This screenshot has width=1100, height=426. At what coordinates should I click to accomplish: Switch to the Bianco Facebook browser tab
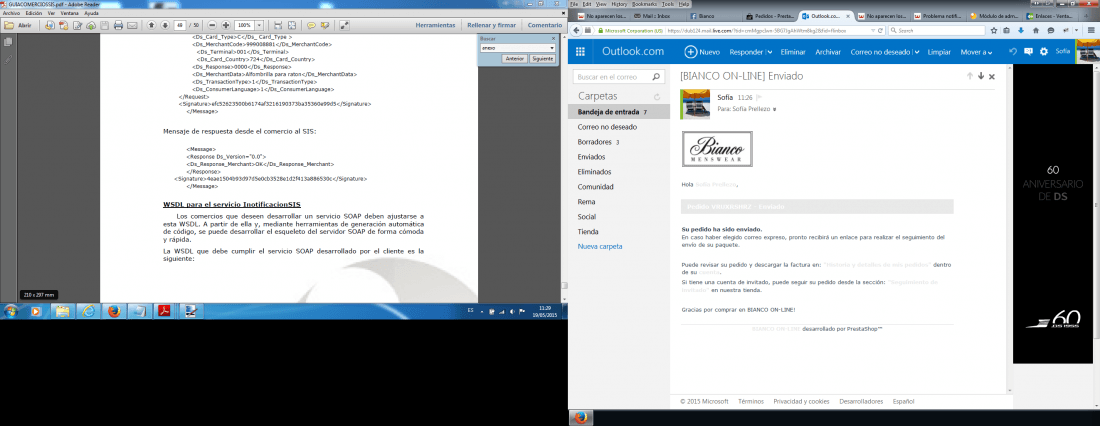tap(715, 15)
